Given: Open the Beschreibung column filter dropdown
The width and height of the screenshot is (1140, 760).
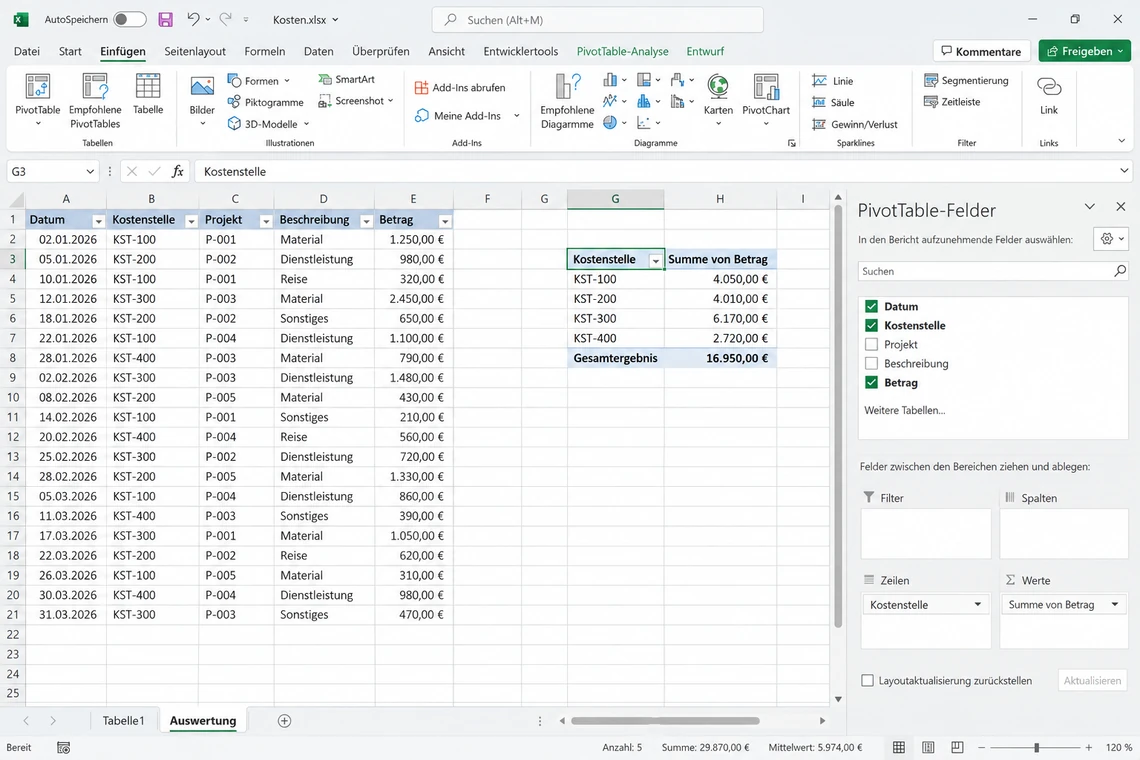Looking at the screenshot, I should 366,221.
